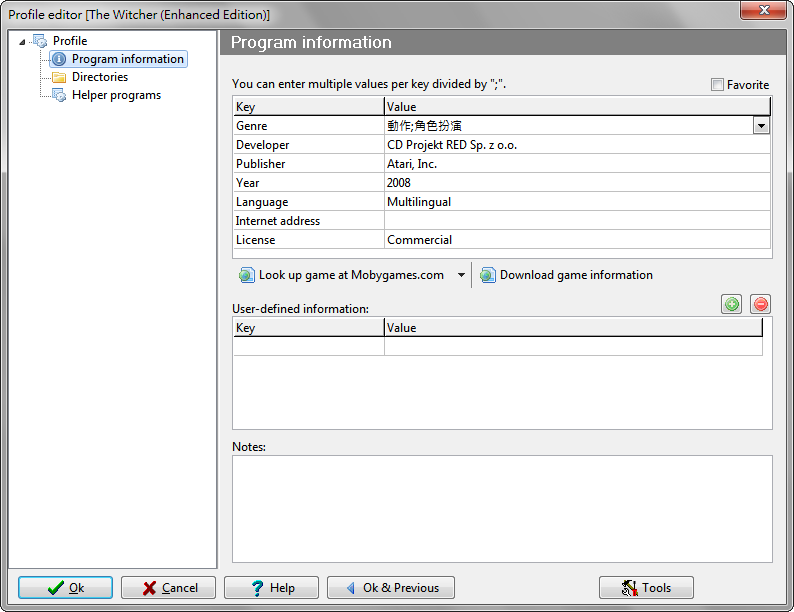Open the Tools button menu
The height and width of the screenshot is (612, 794).
pyautogui.click(x=646, y=588)
